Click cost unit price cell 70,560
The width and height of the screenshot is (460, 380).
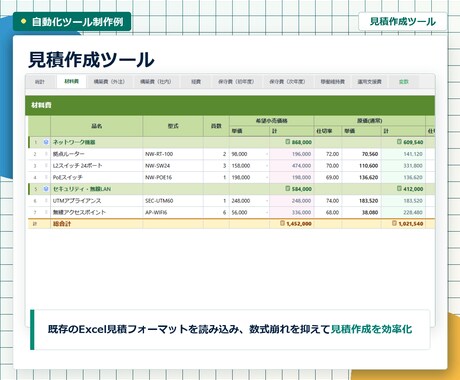361,154
